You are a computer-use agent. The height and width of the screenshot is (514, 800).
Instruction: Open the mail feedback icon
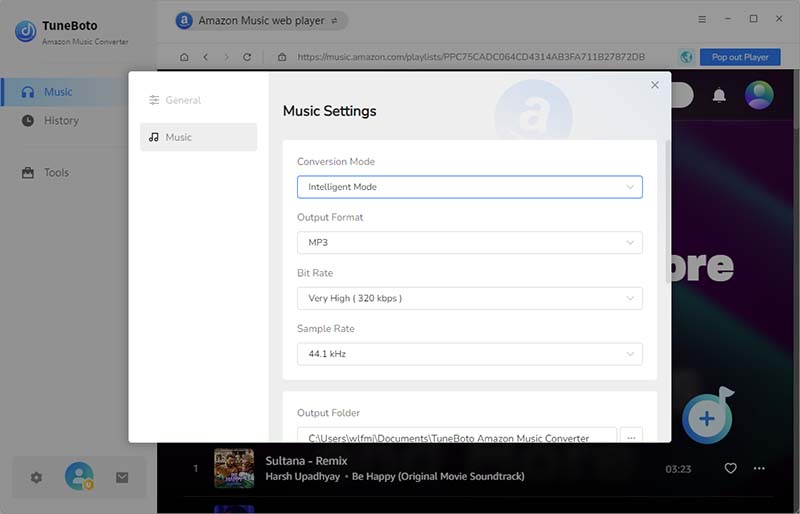[122, 478]
